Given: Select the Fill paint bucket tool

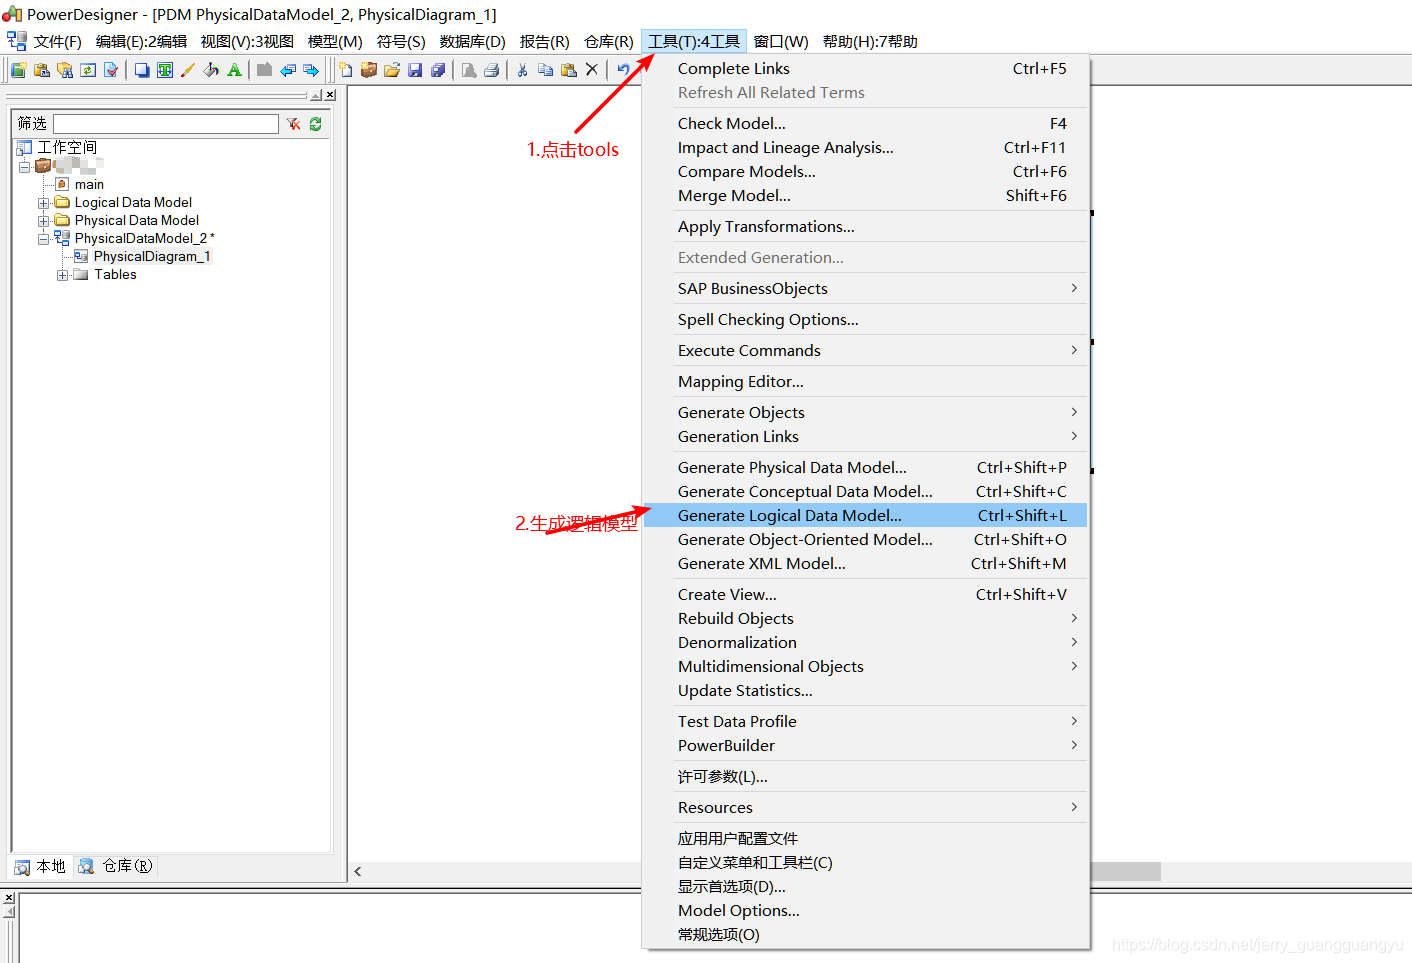Looking at the screenshot, I should click(211, 70).
